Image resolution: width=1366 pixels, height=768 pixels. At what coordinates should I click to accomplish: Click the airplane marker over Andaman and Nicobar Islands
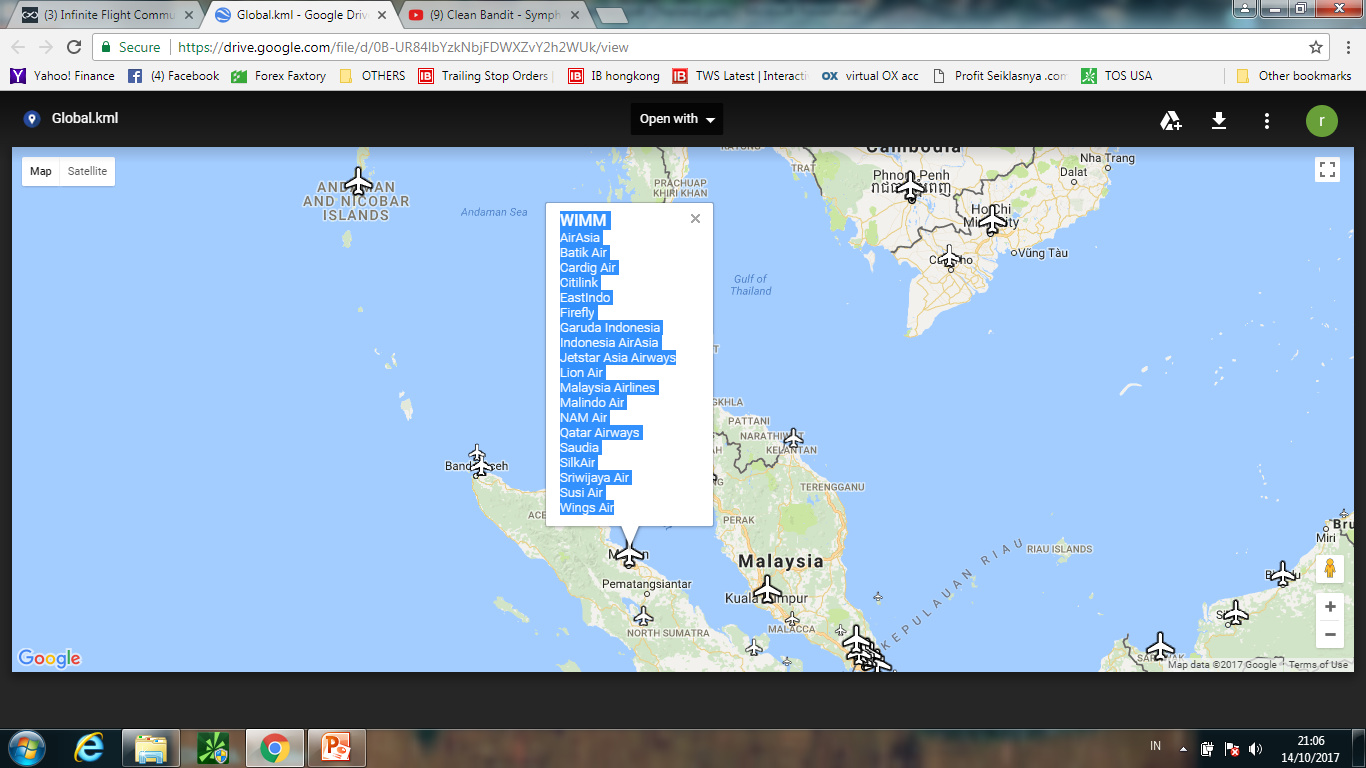click(x=358, y=181)
